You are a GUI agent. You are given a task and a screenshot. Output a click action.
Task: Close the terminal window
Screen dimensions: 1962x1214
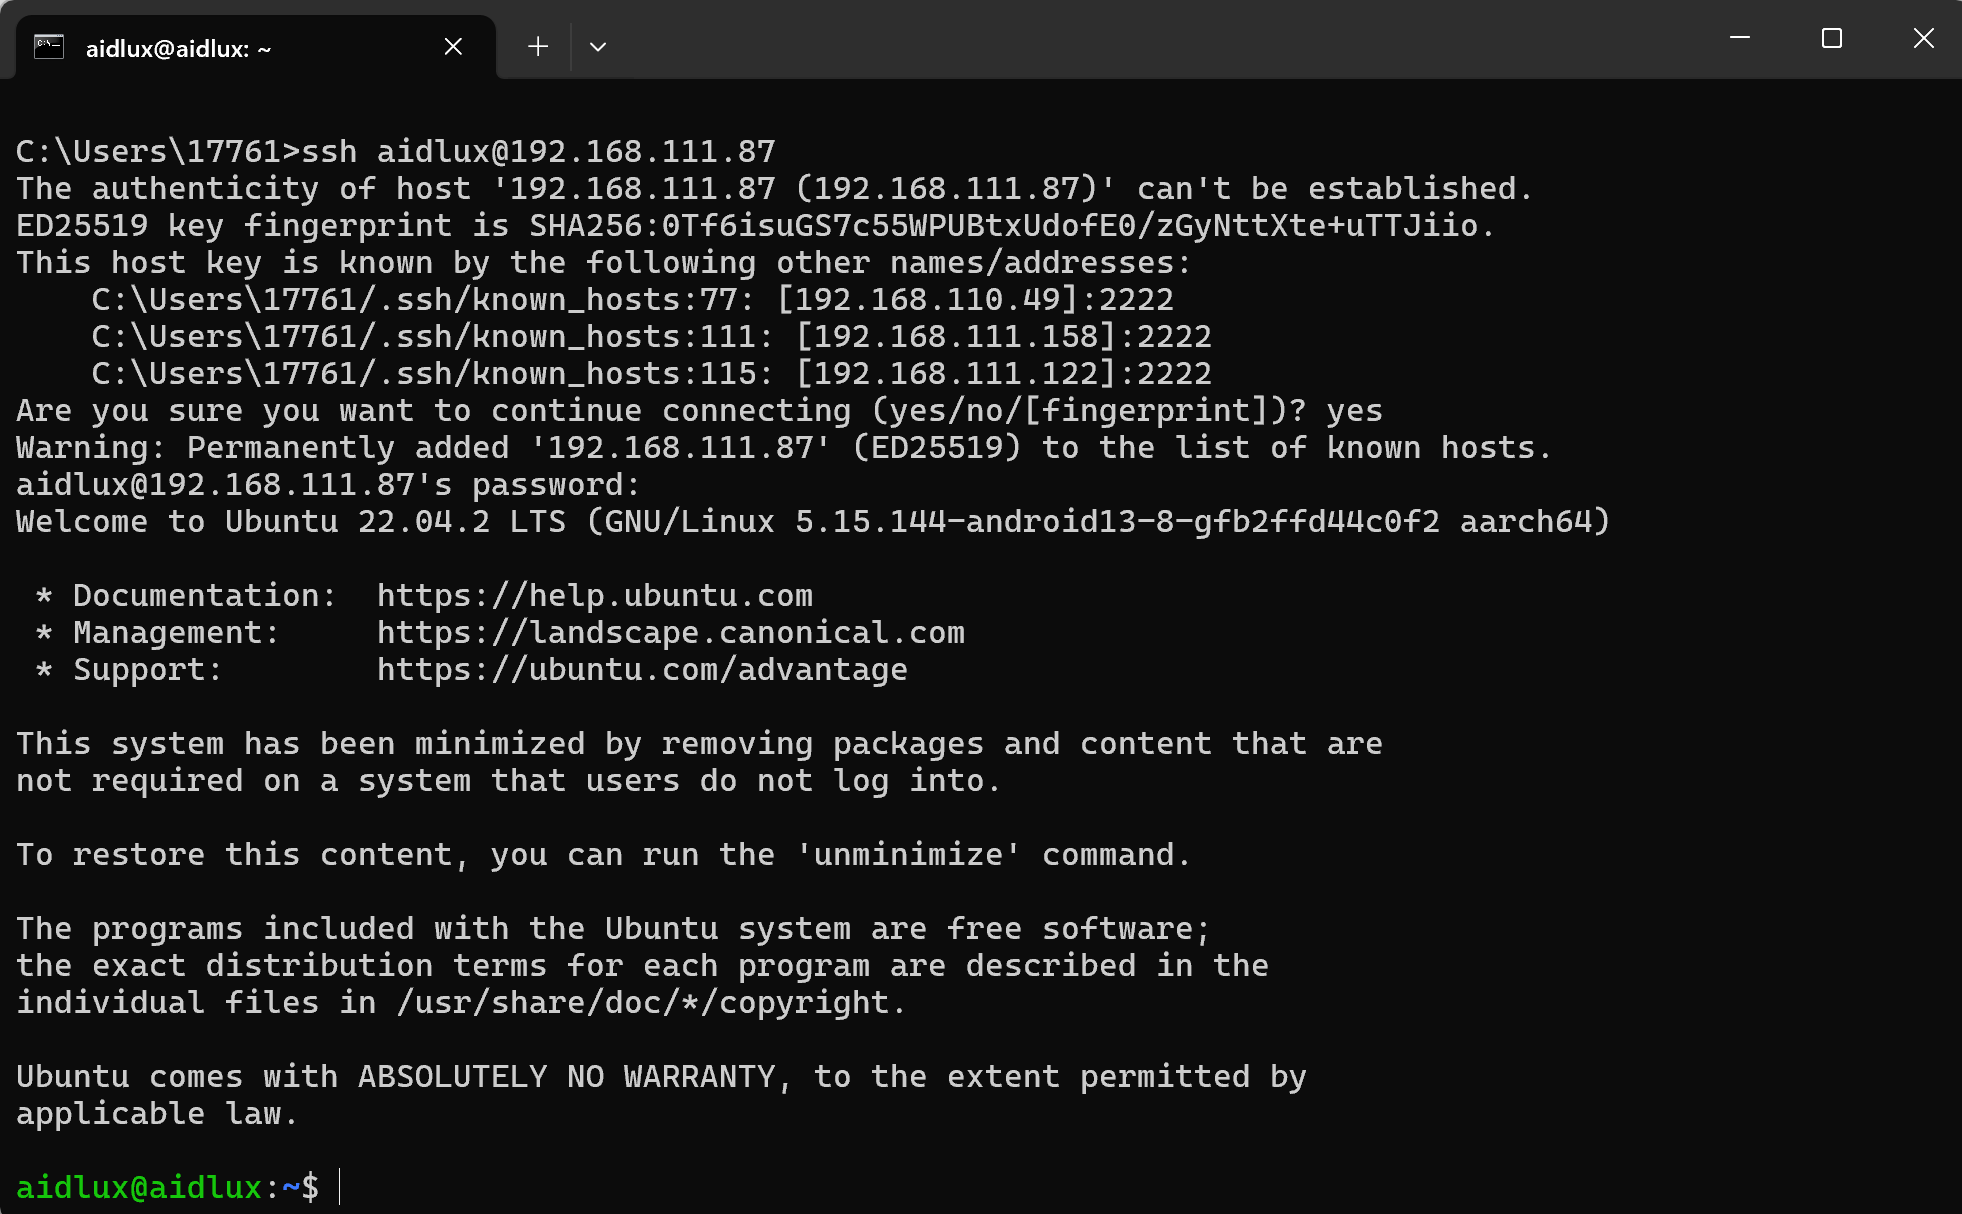[1923, 38]
